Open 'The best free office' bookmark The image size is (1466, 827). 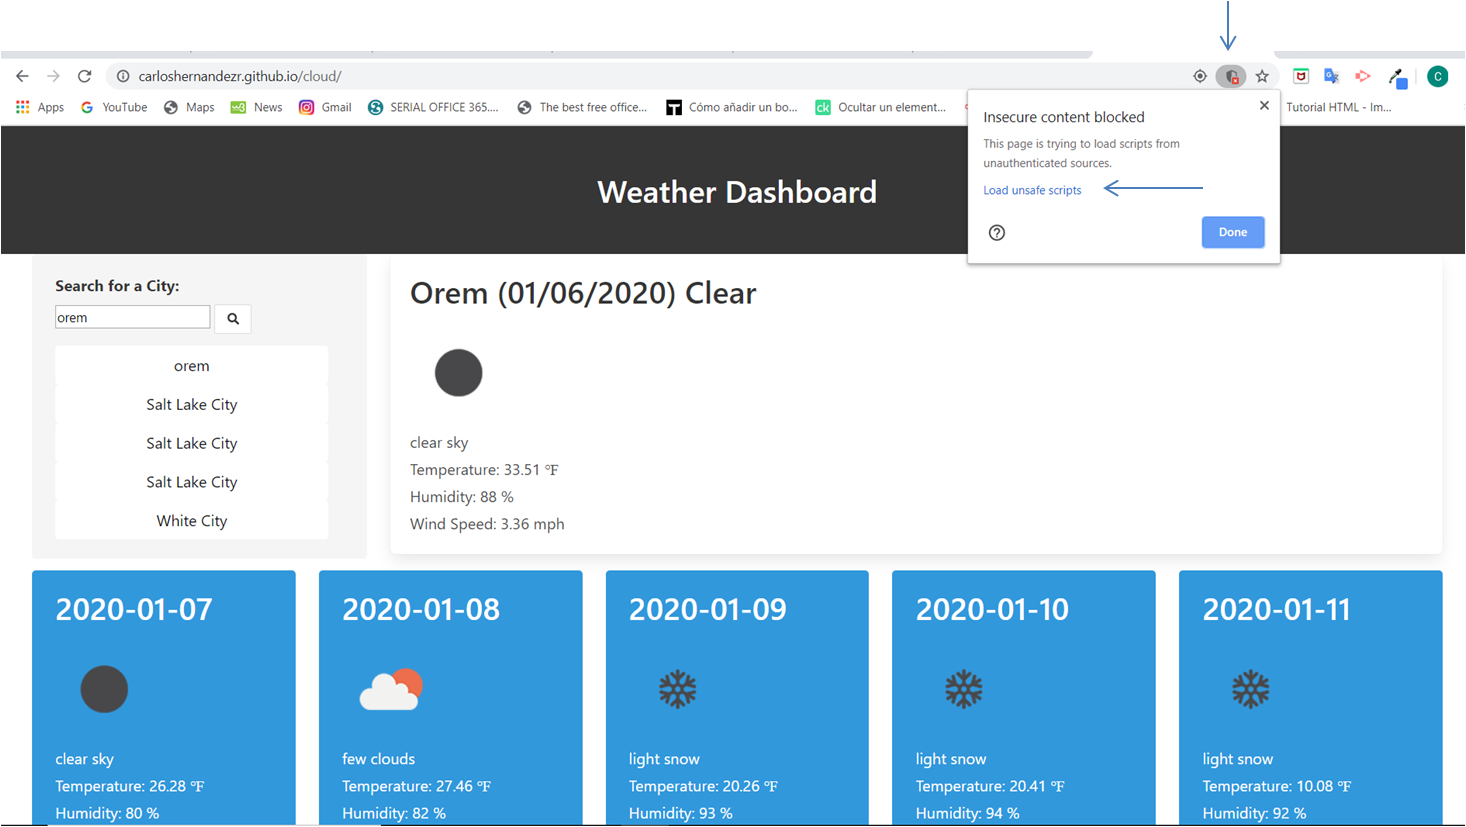582,107
